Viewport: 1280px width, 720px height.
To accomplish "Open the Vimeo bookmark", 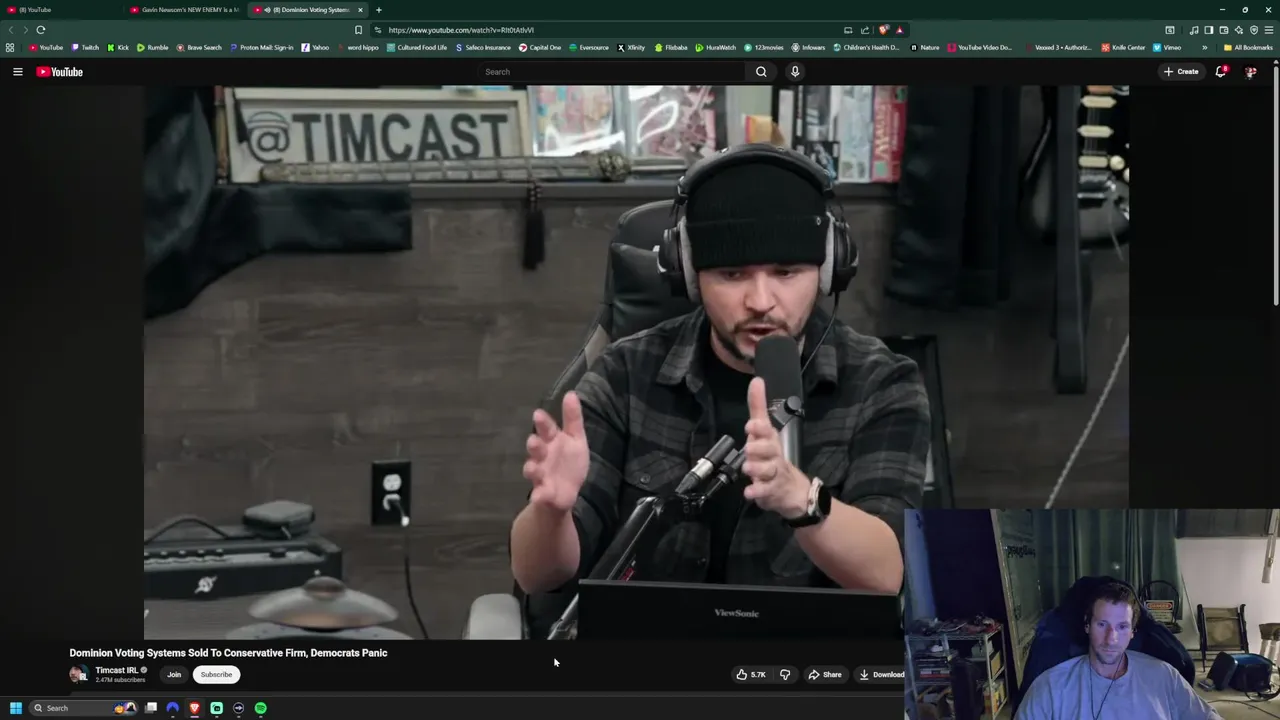I will click(1167, 47).
